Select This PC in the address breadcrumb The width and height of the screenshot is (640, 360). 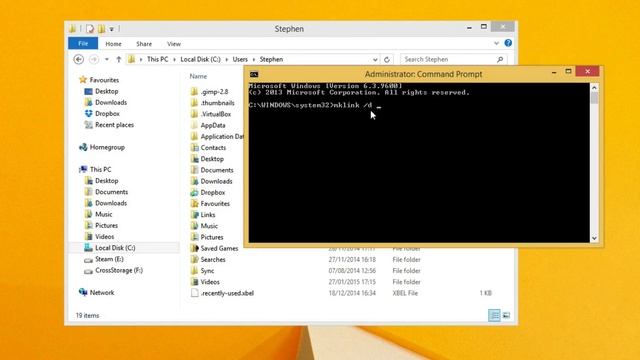(157, 60)
